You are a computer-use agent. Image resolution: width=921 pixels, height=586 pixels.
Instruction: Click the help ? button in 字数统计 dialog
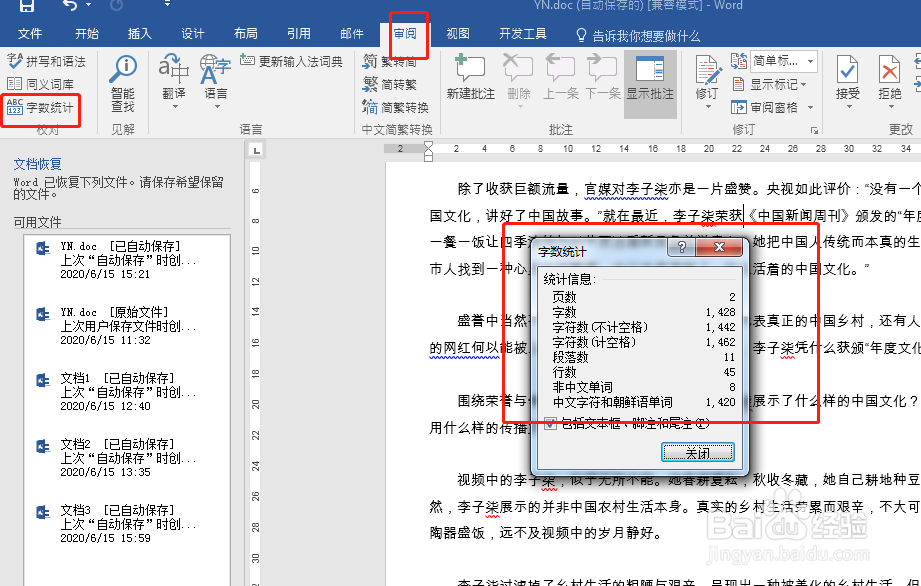point(682,247)
